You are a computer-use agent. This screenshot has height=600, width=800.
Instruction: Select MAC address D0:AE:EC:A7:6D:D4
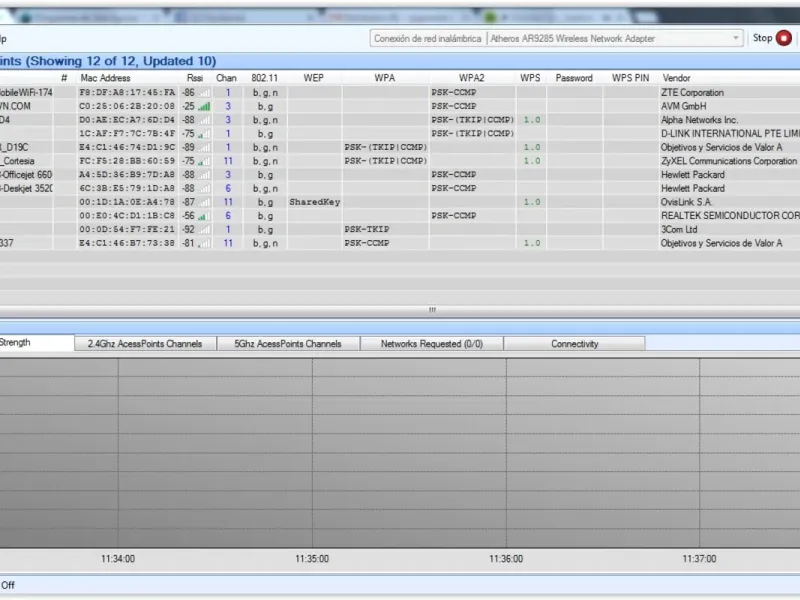click(127, 120)
